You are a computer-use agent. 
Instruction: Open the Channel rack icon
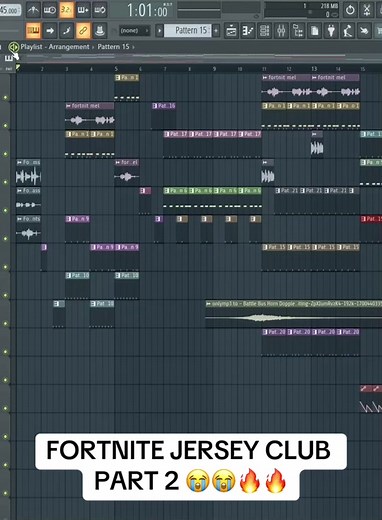point(264,31)
